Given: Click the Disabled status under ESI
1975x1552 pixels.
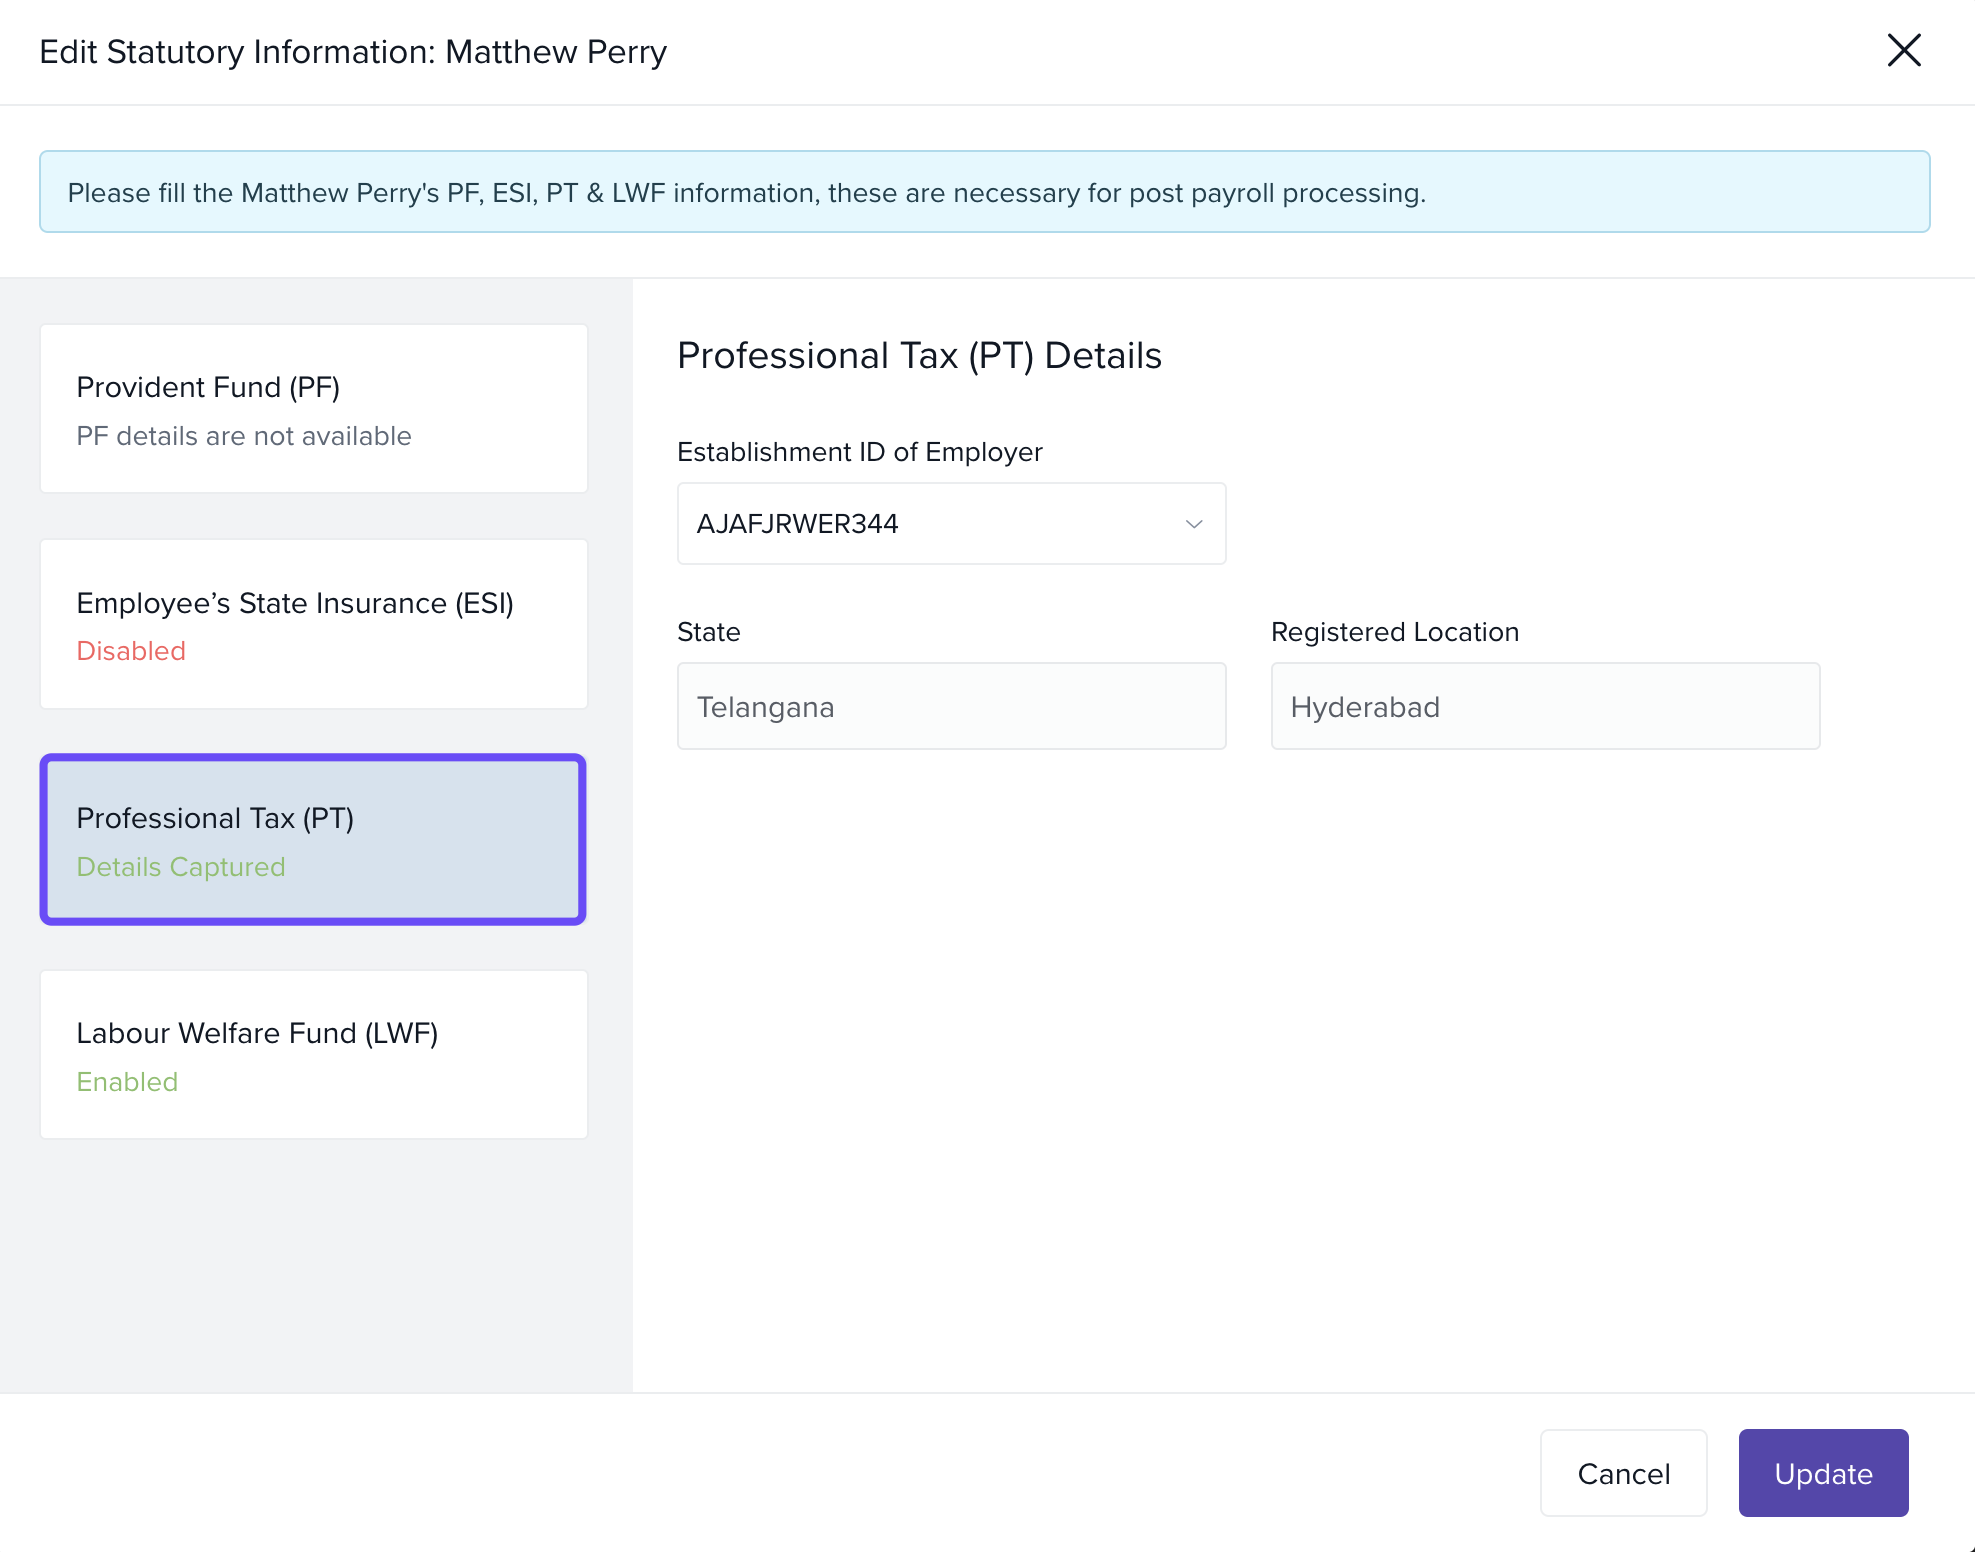Looking at the screenshot, I should point(131,651).
